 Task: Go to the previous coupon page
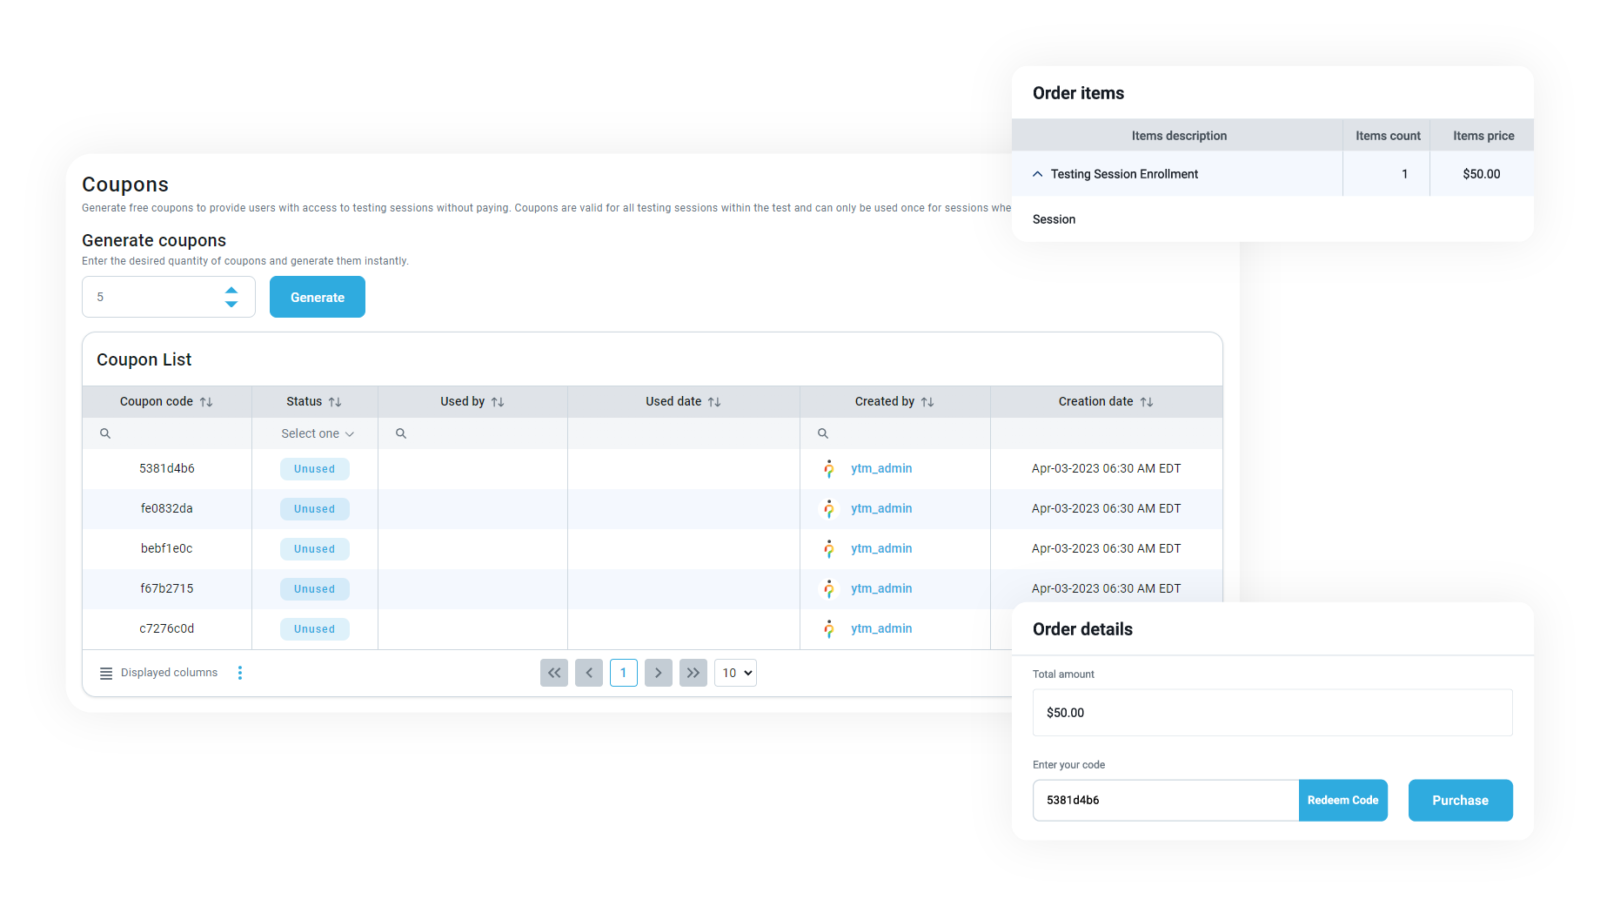coord(589,673)
